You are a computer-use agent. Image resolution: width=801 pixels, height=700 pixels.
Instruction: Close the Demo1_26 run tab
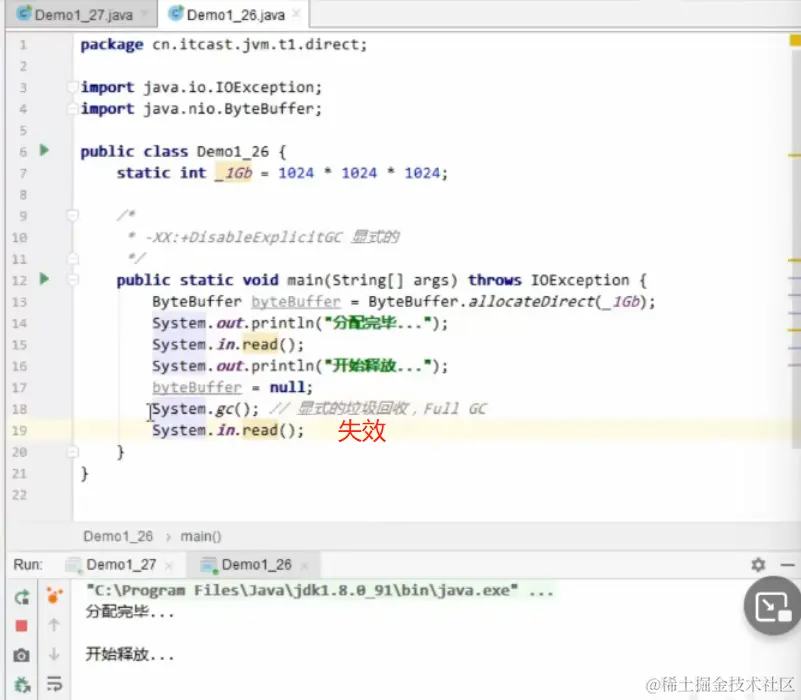(304, 566)
